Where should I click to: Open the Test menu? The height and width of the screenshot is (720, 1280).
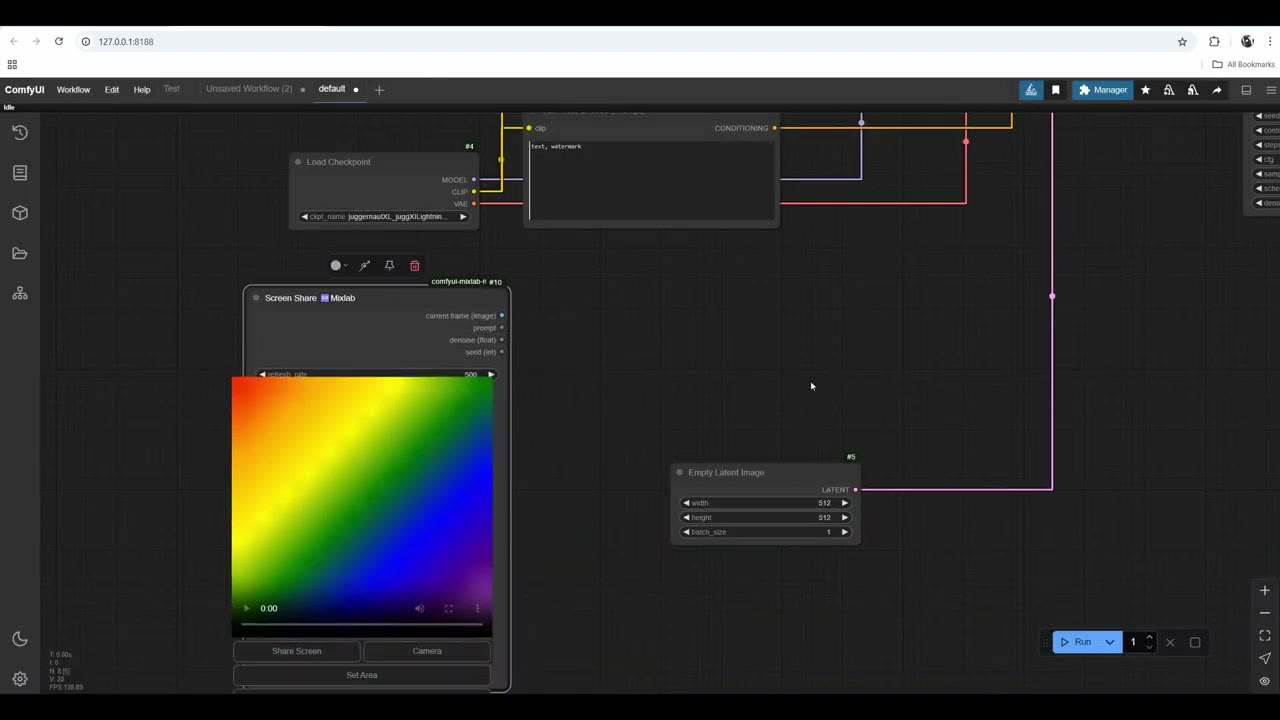click(x=172, y=89)
